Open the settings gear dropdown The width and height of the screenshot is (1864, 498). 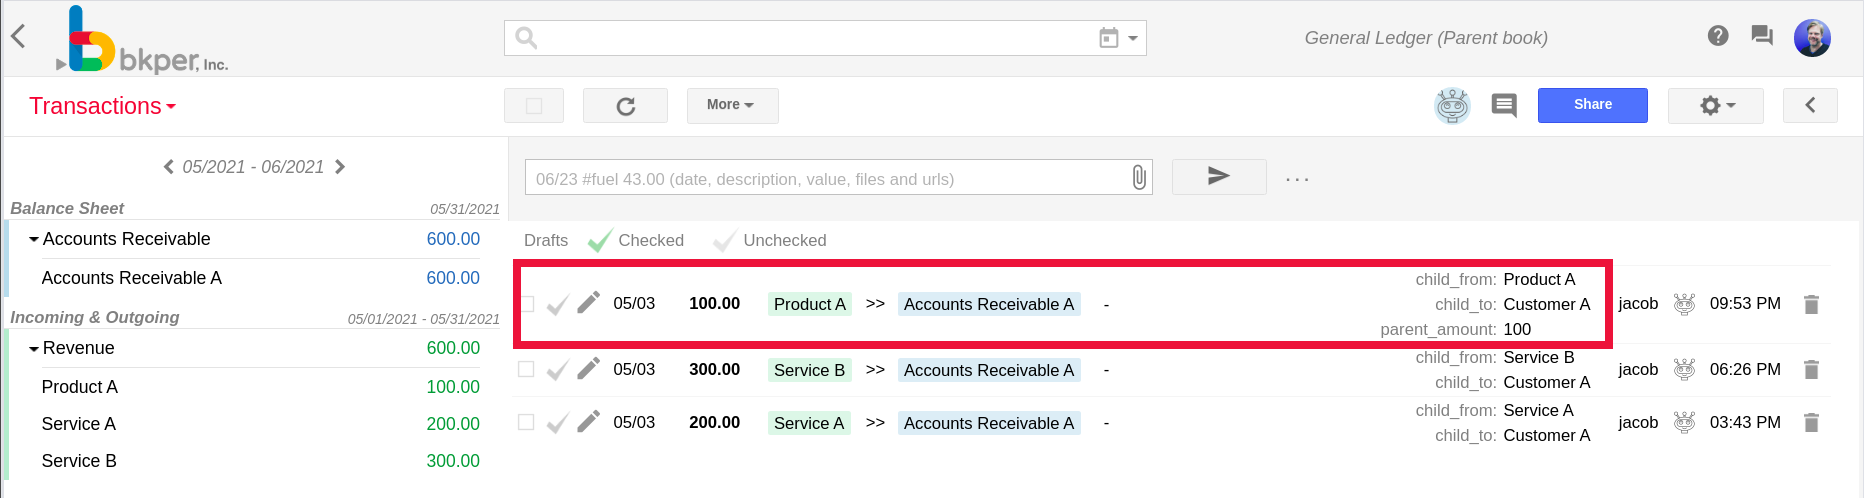pos(1716,105)
